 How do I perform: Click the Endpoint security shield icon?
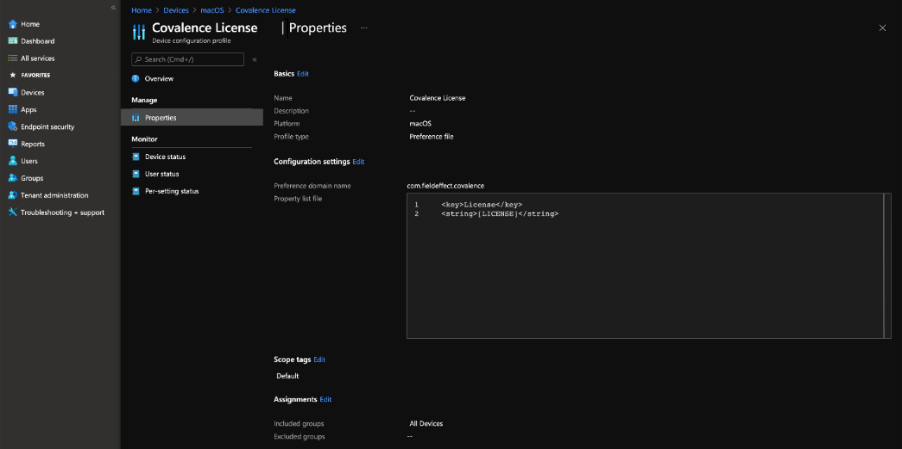click(13, 126)
